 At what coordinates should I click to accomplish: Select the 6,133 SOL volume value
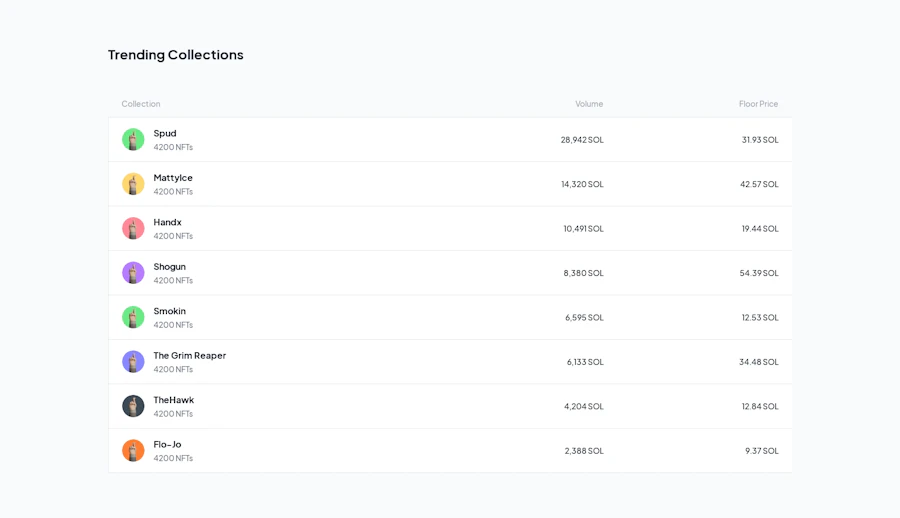585,362
